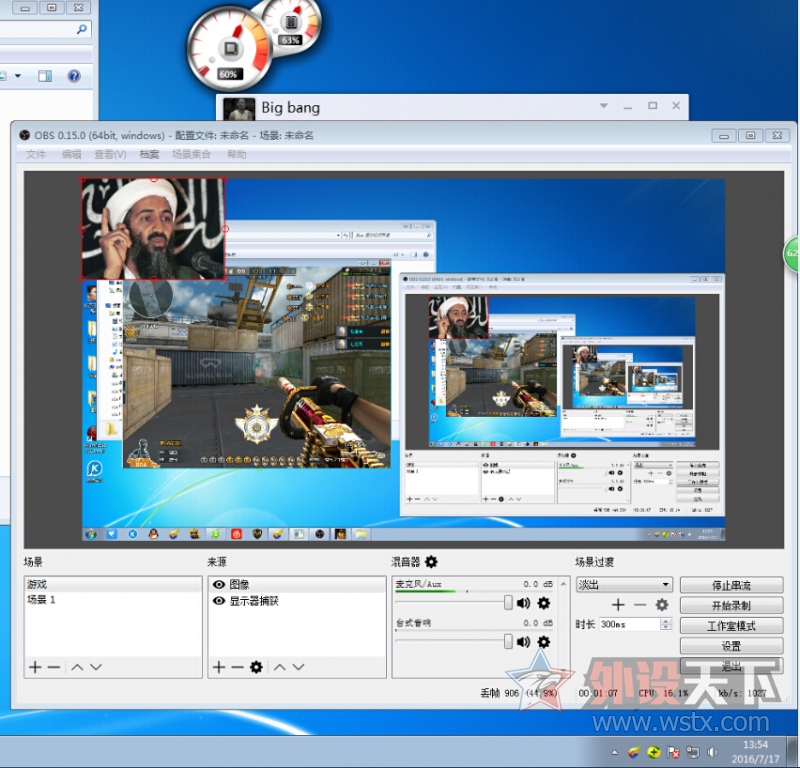Screen dimensions: 800x768
Task: Remove the selected scene with minus icon
Action: pos(54,667)
